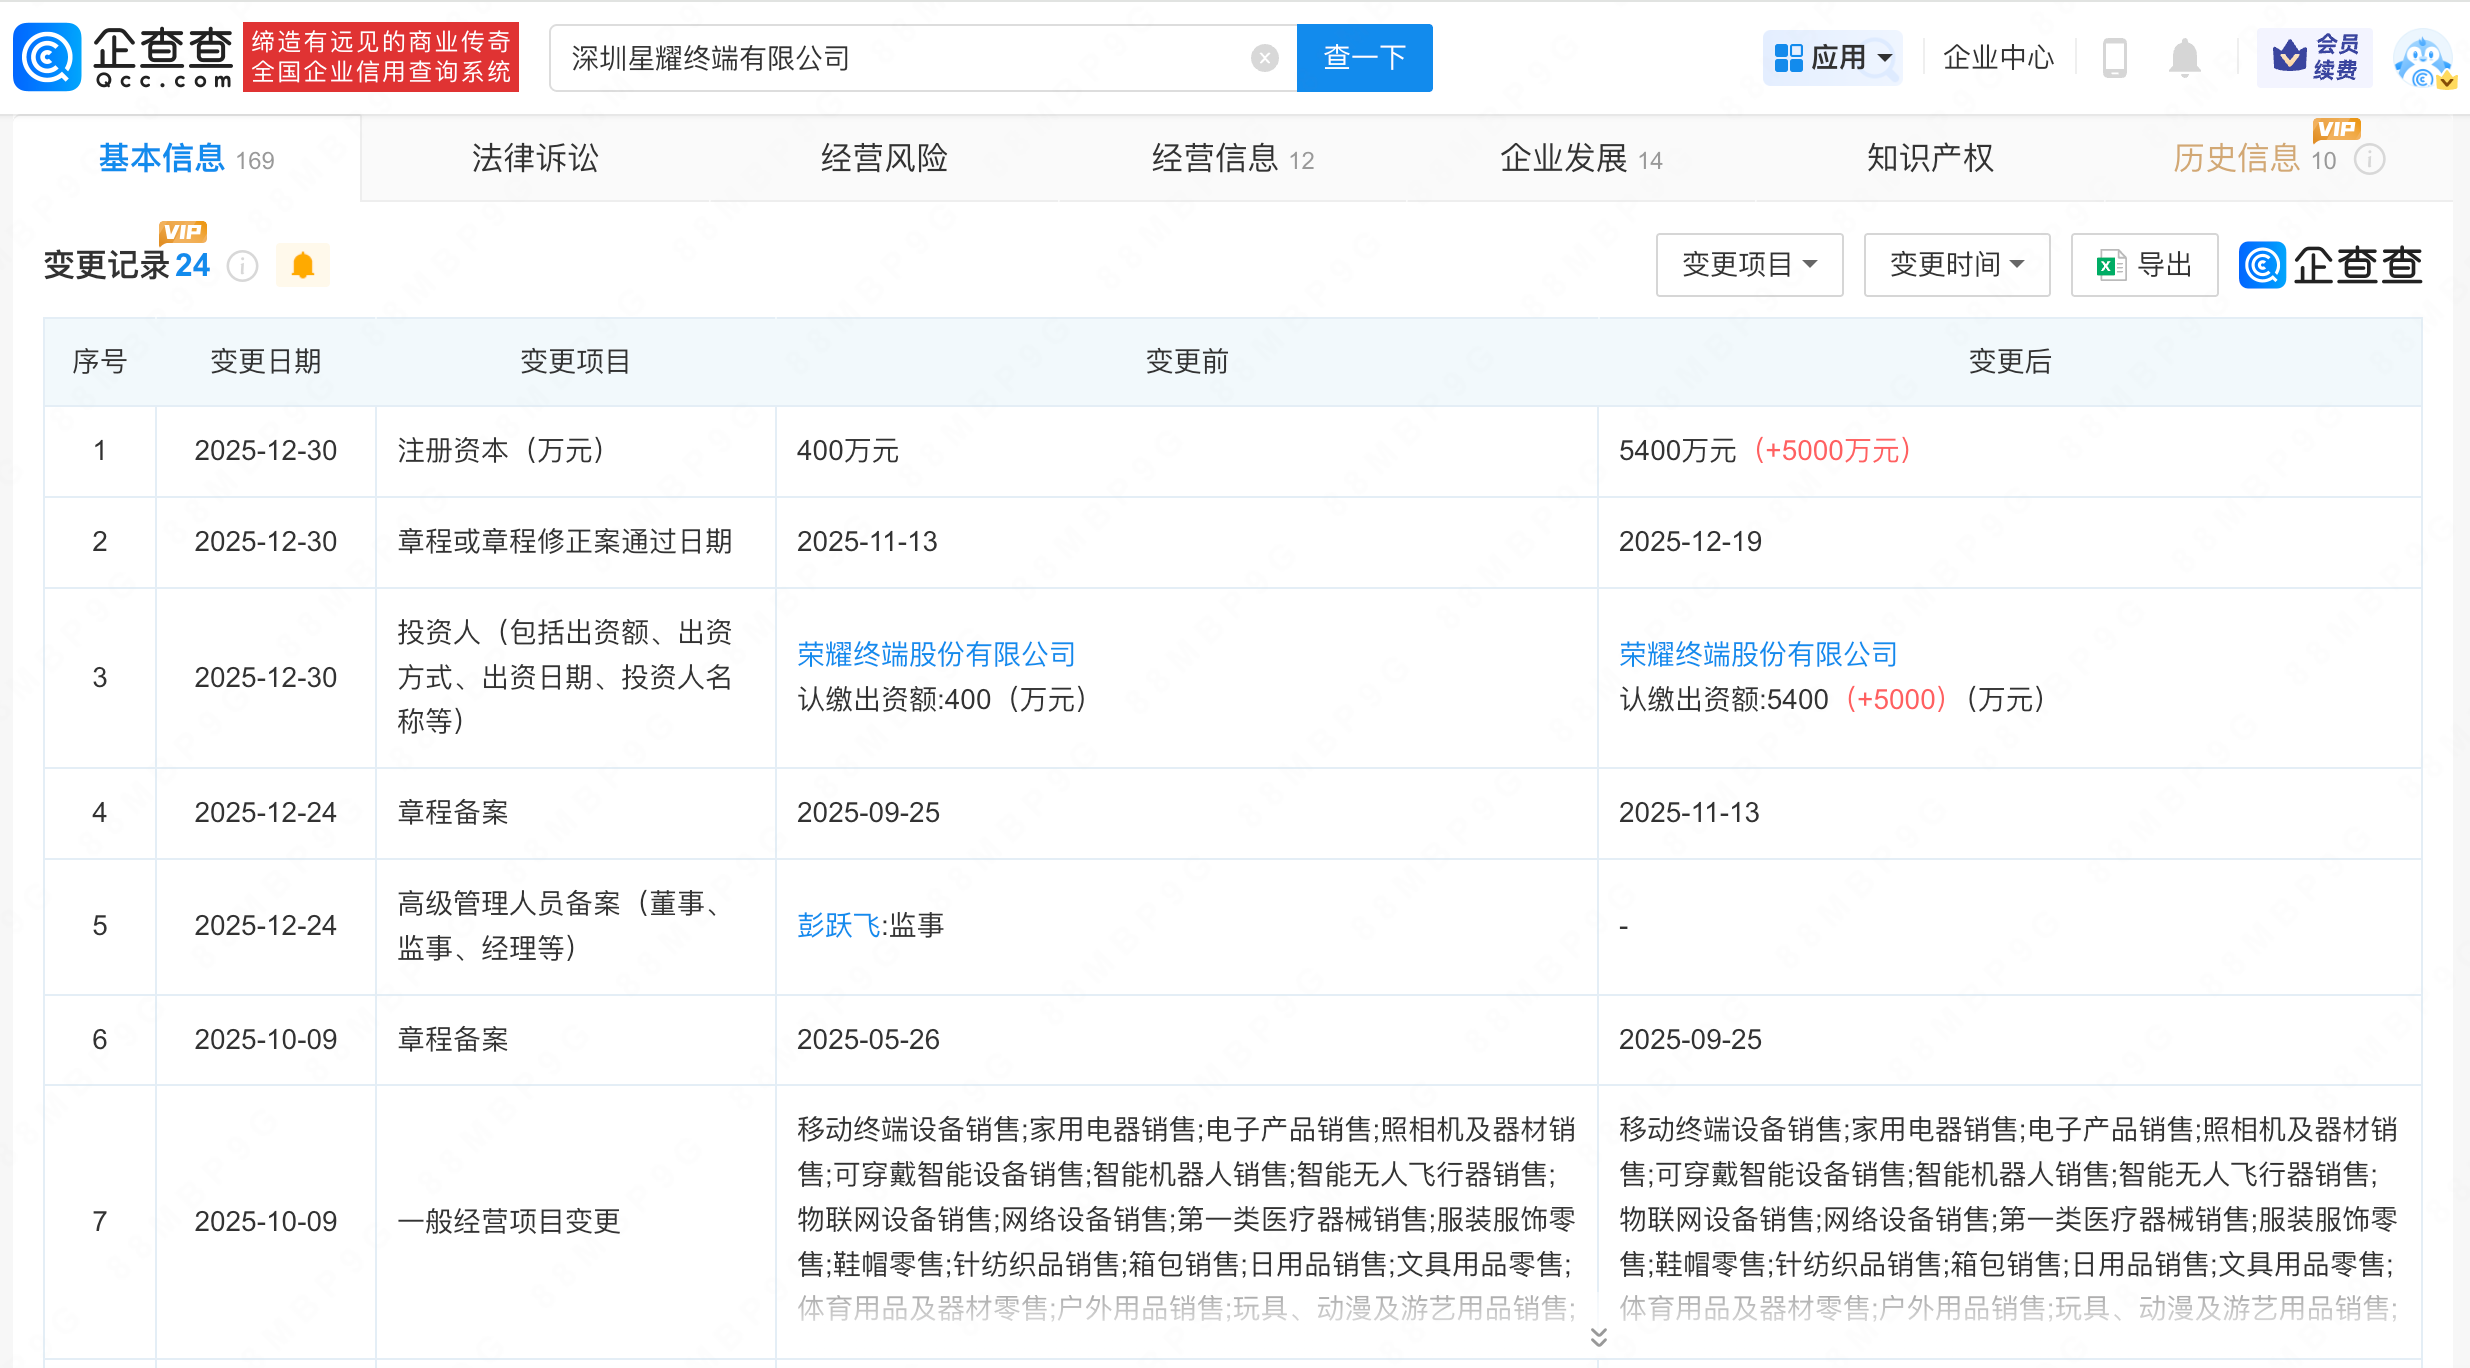Viewport: 2470px width, 1368px height.
Task: Clear the search box text
Action: pyautogui.click(x=1264, y=58)
